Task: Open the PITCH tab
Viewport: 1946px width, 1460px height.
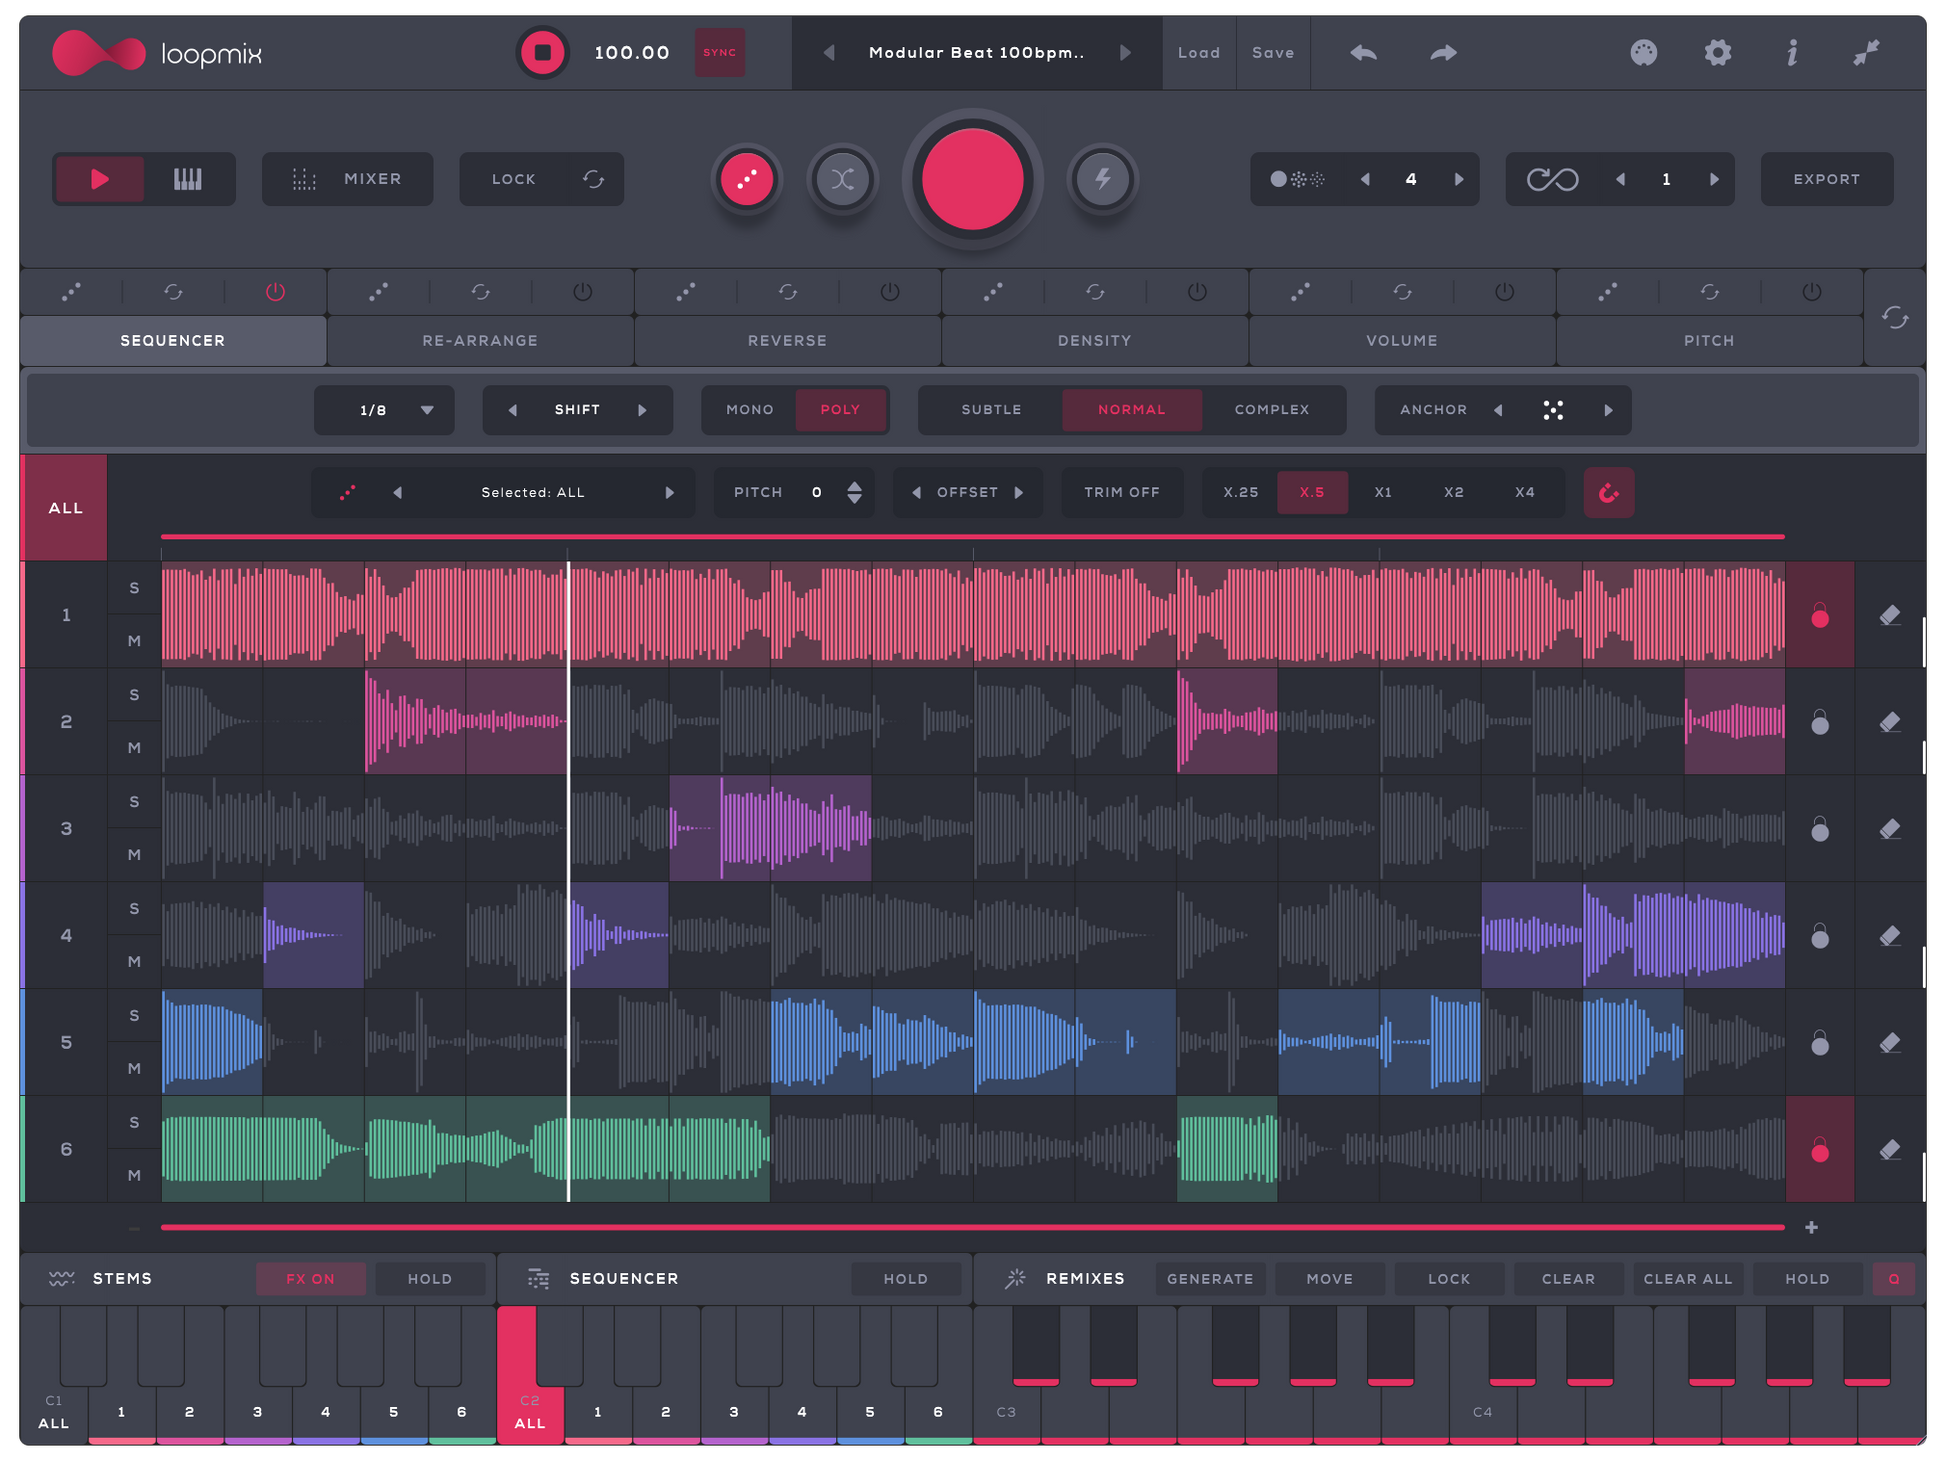Action: coord(1710,340)
